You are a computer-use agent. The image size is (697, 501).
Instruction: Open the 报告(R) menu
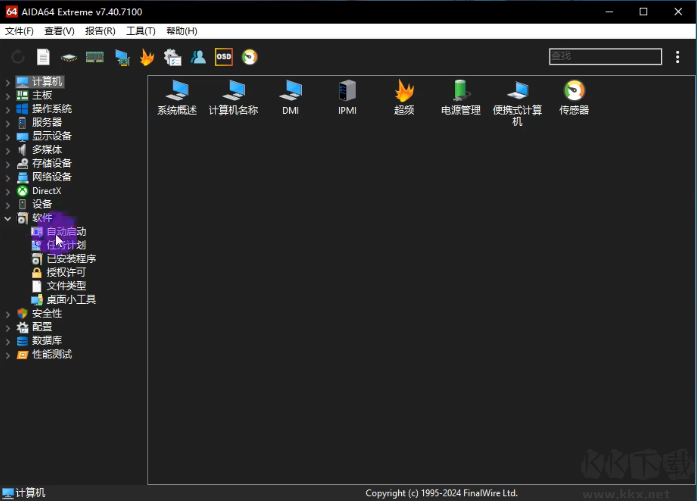coord(100,31)
